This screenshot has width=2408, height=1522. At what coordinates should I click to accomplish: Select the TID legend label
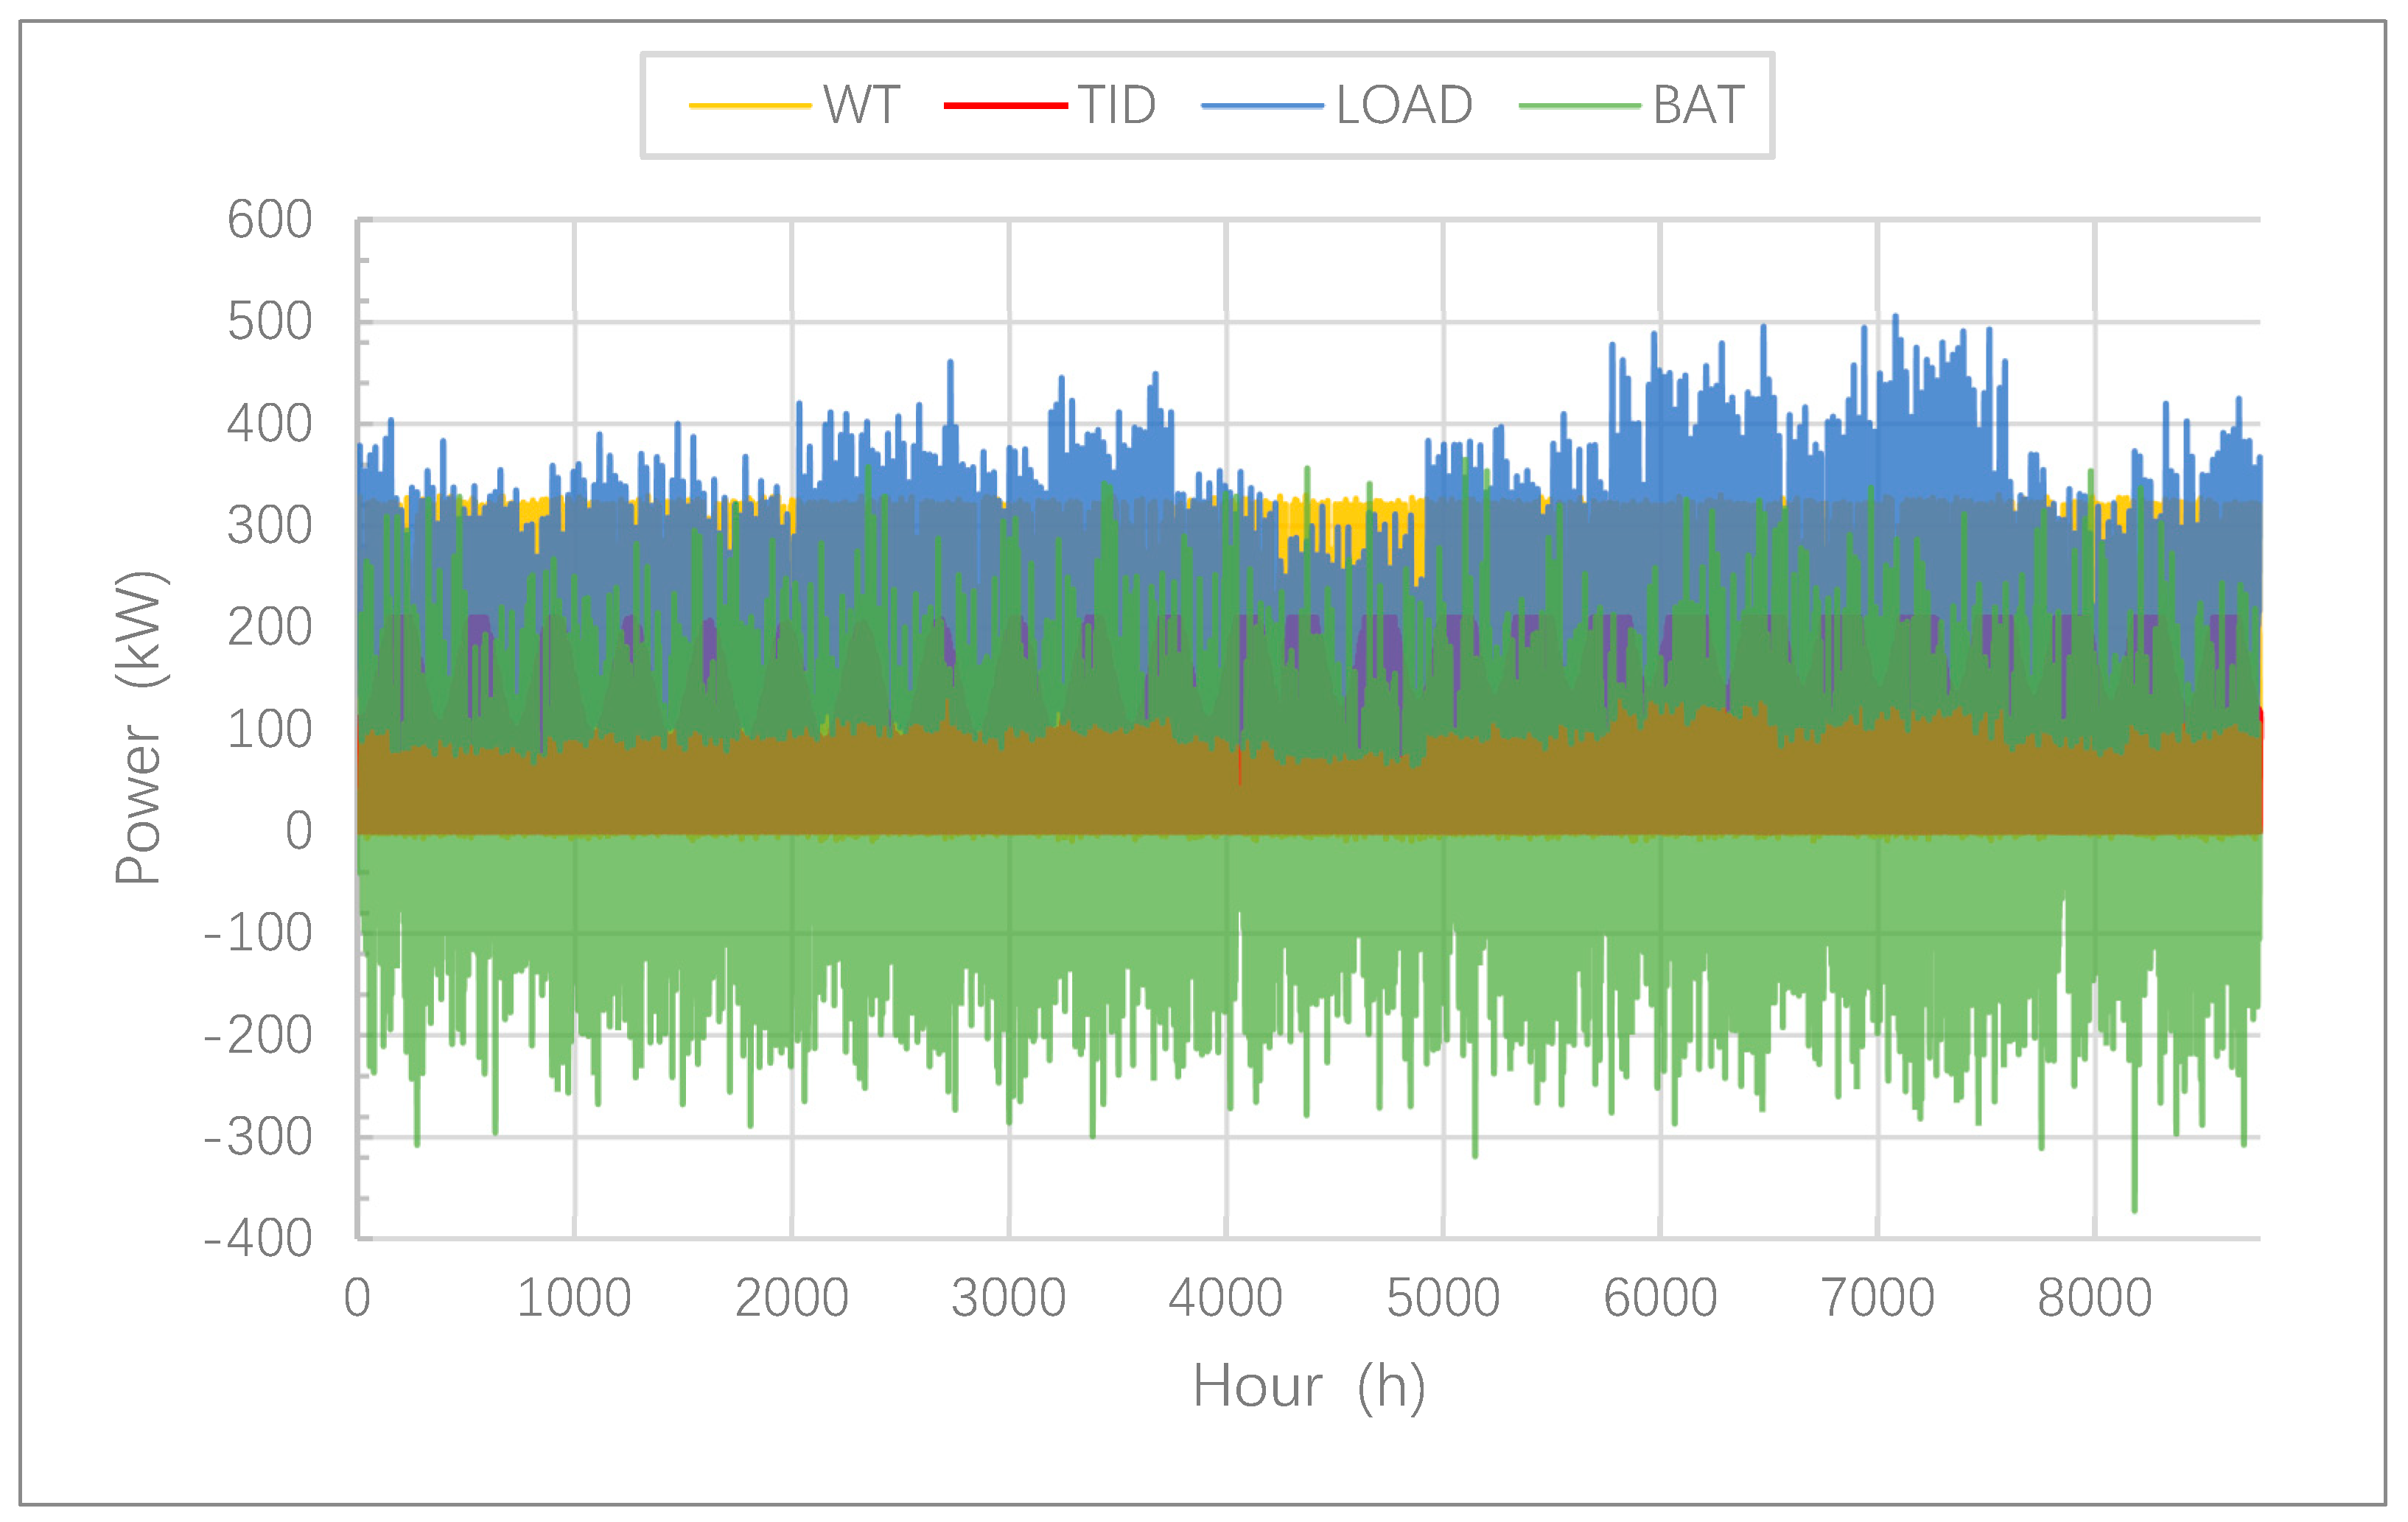1116,105
